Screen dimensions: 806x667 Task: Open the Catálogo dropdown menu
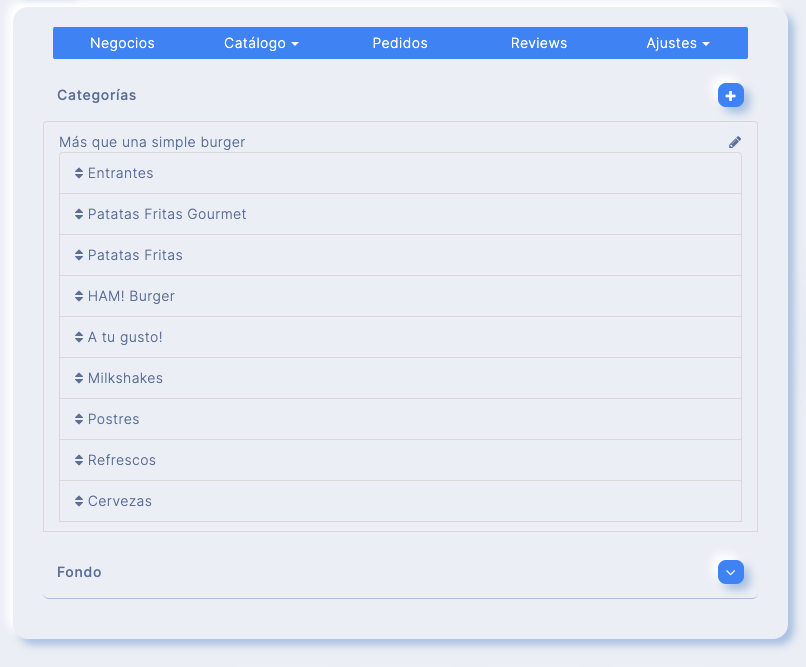261,43
